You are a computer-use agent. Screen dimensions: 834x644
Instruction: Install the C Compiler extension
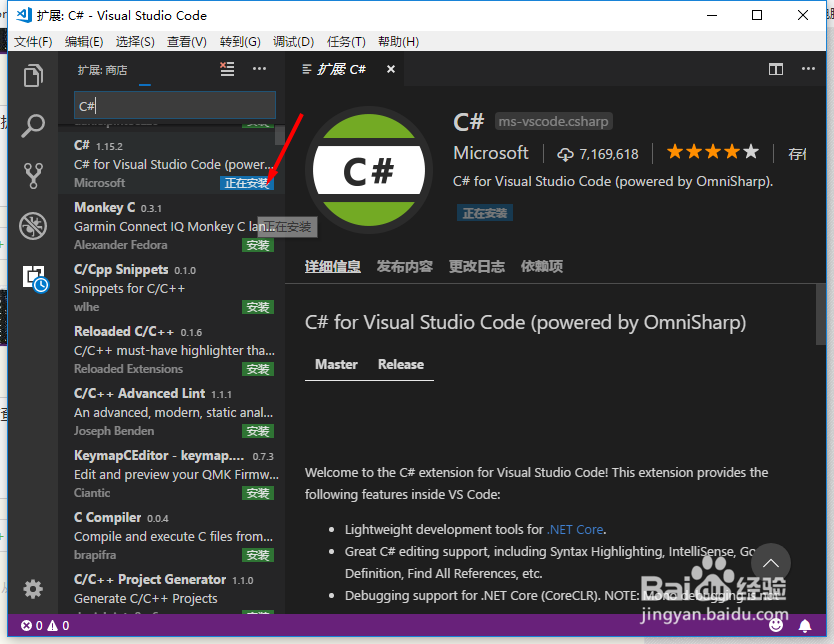click(x=258, y=555)
